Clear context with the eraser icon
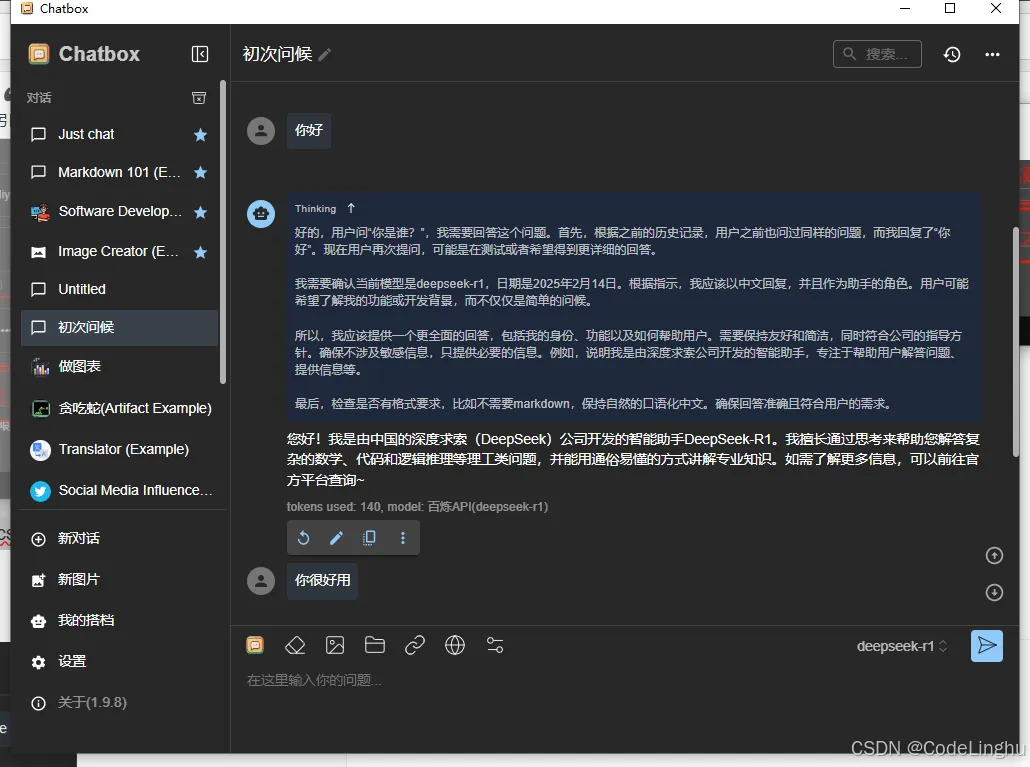 (x=295, y=646)
